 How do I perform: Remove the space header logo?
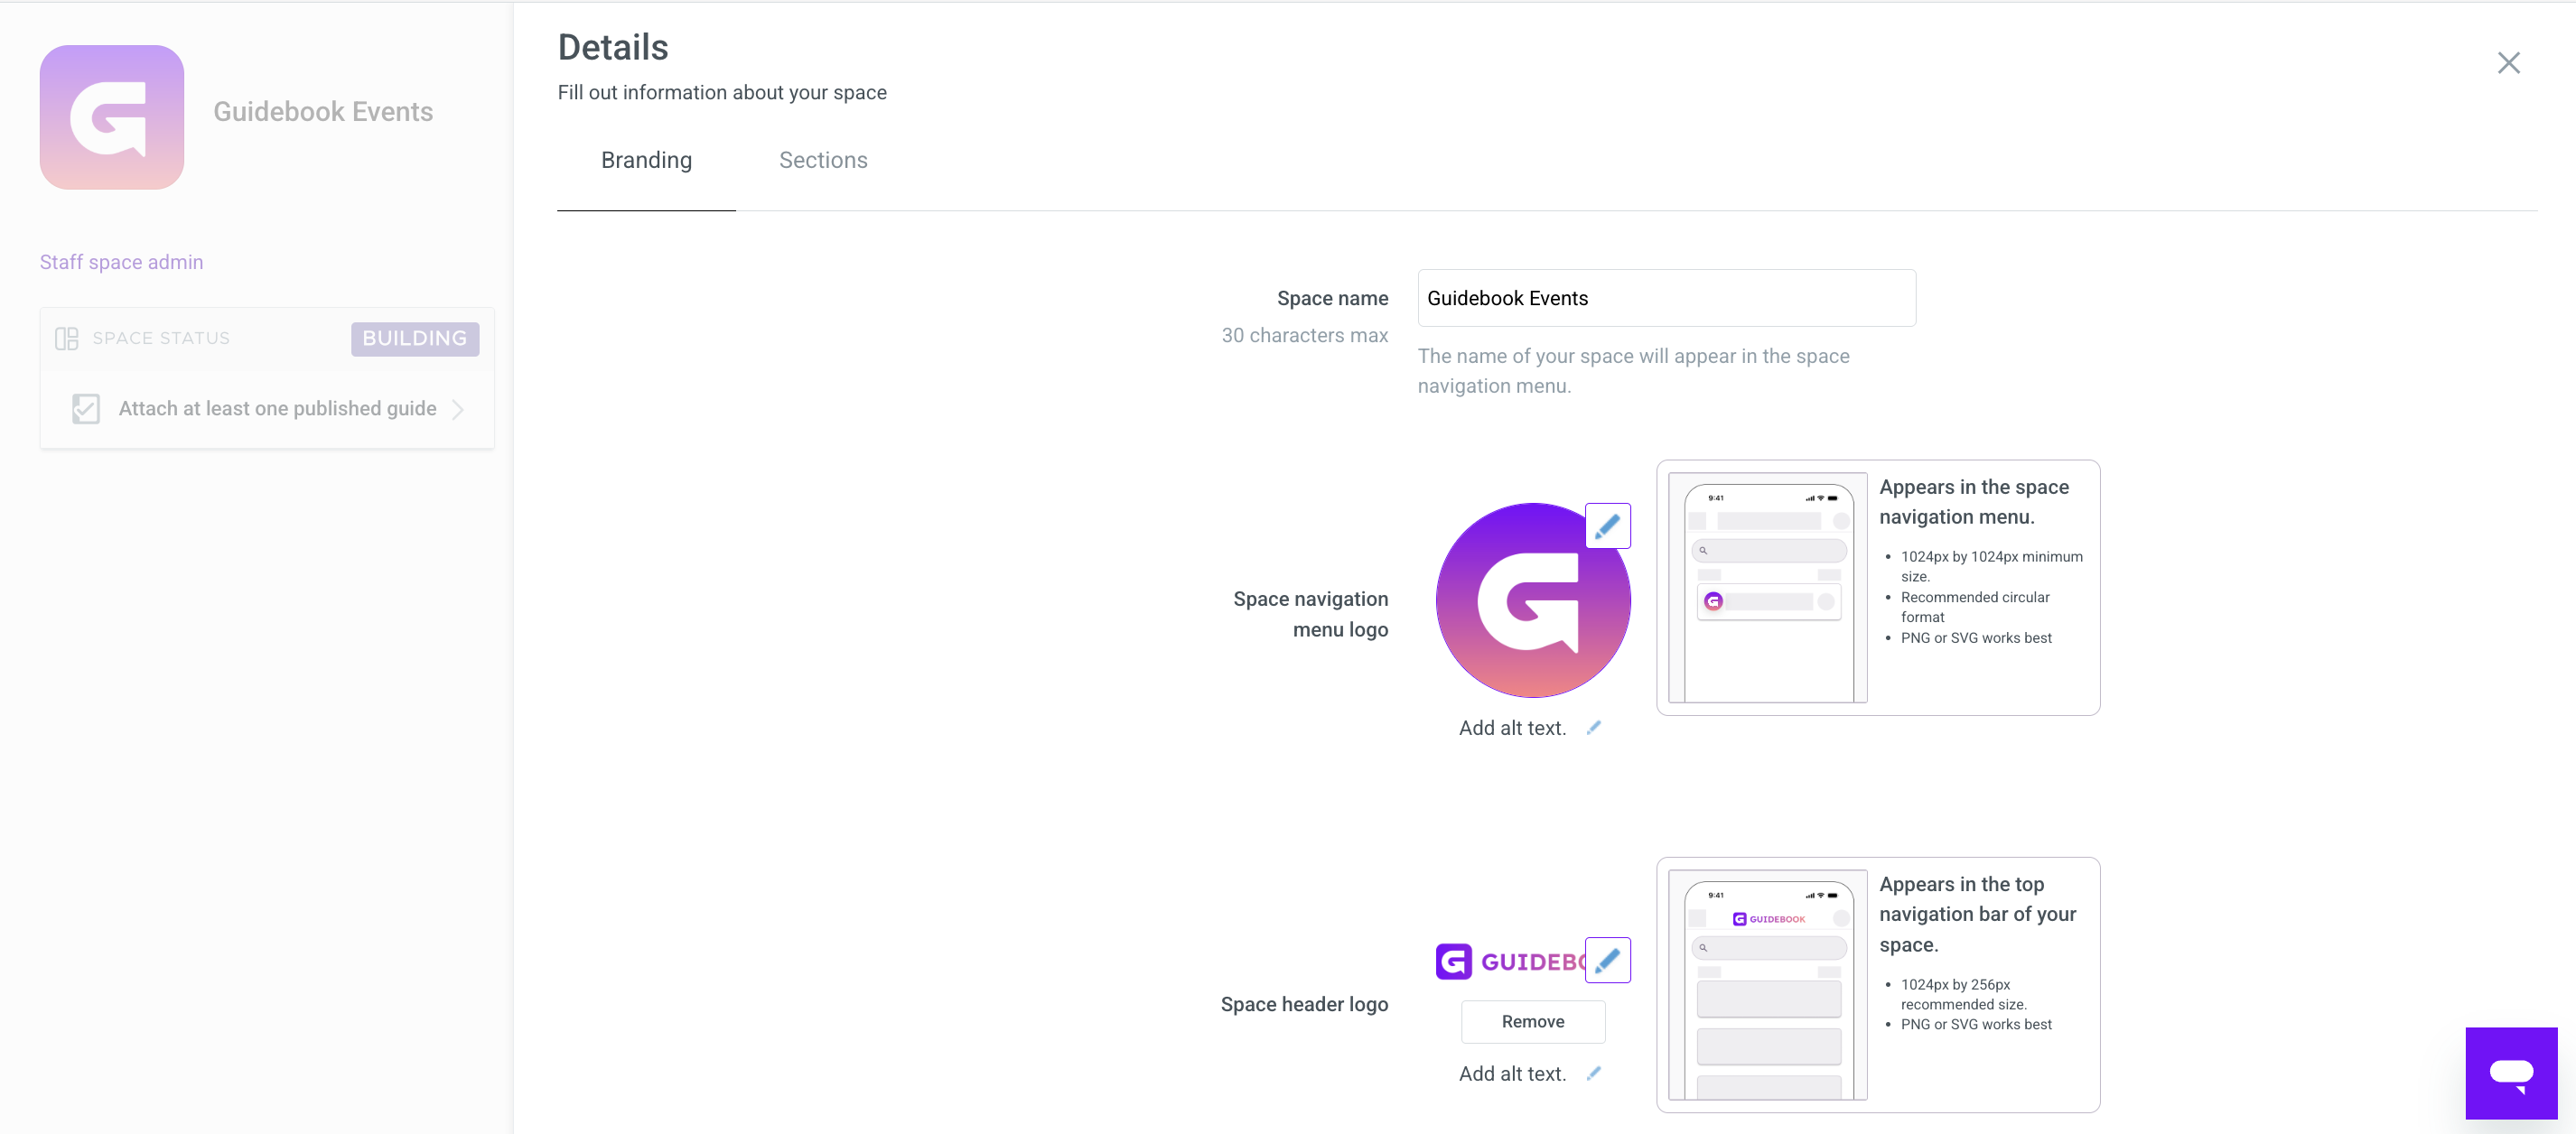click(x=1533, y=1021)
